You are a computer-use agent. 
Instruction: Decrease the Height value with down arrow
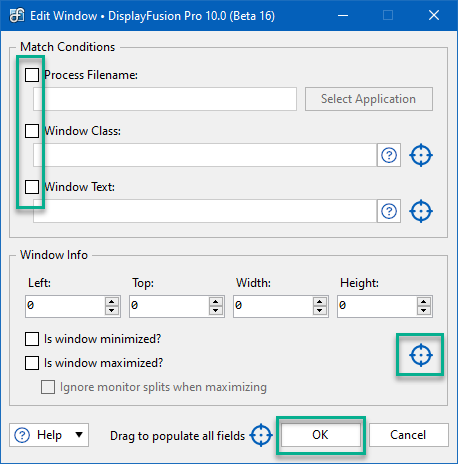[x=424, y=311]
